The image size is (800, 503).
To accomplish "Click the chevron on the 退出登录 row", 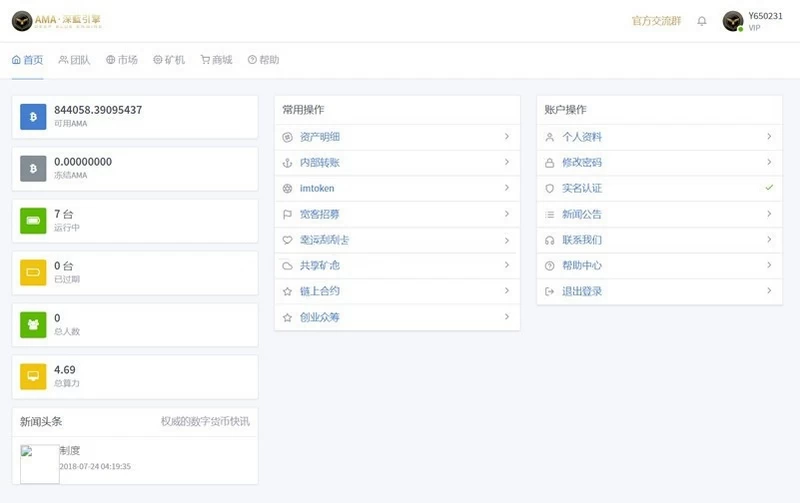I will pyautogui.click(x=769, y=291).
